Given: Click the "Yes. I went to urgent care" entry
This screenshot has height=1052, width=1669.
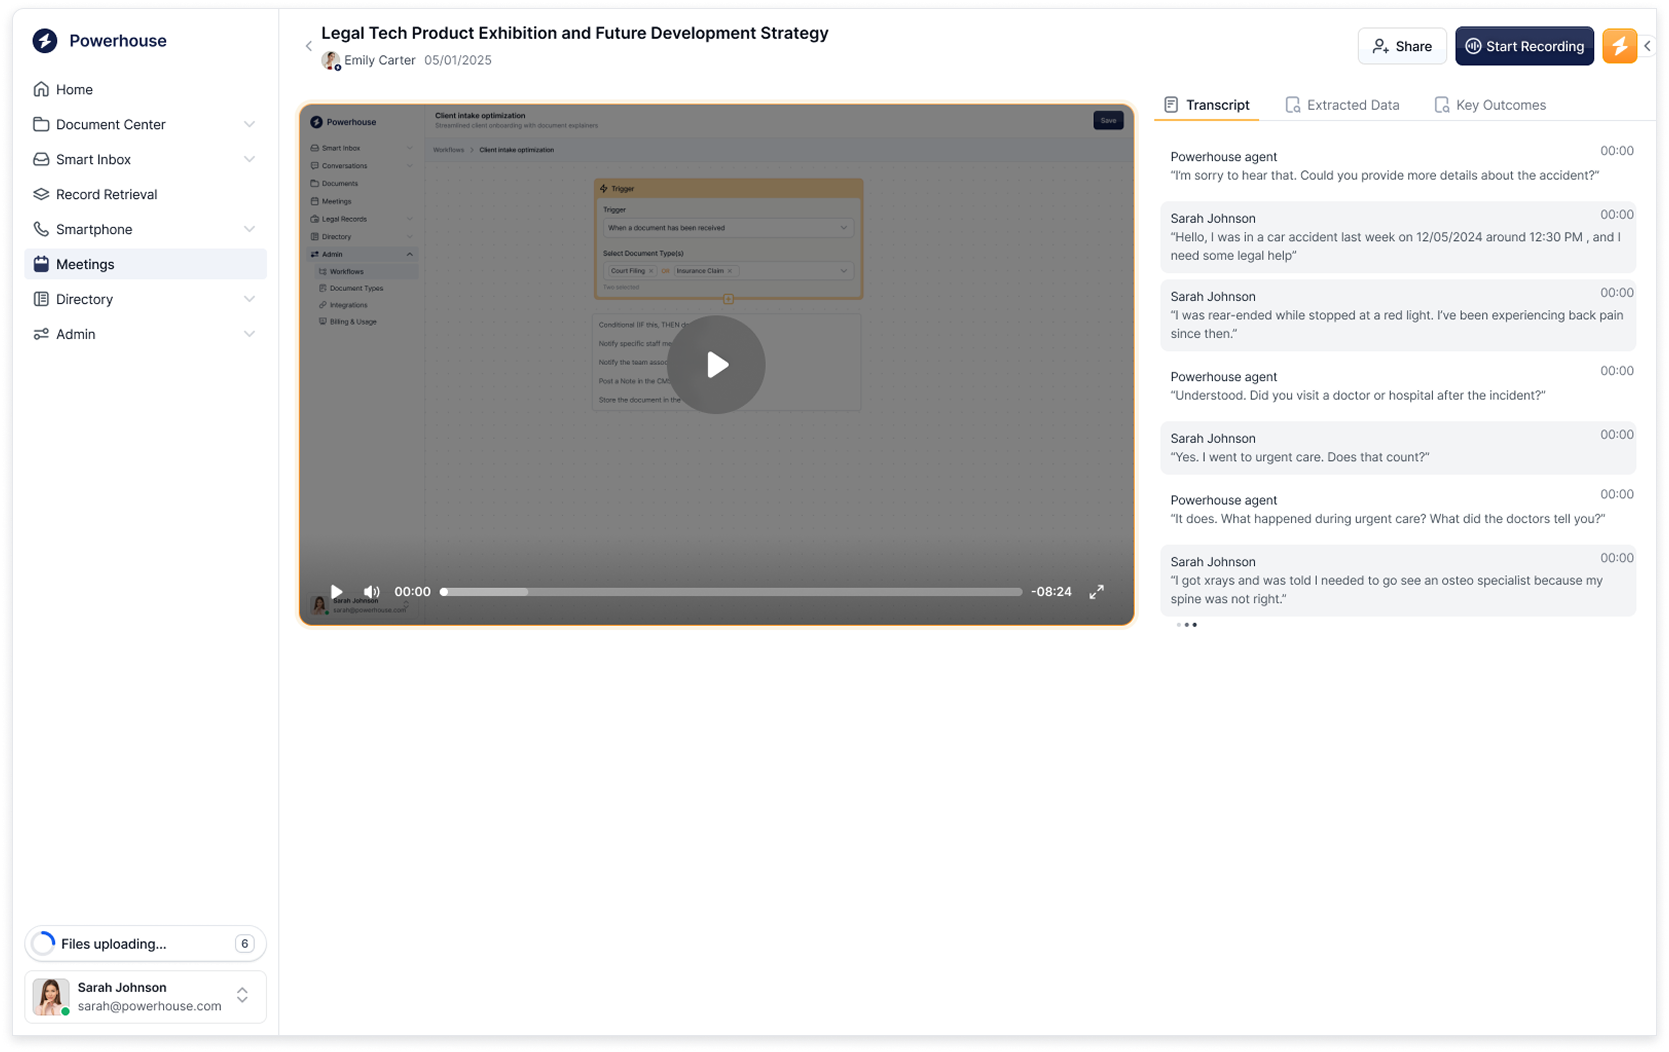Looking at the screenshot, I should pos(1398,447).
